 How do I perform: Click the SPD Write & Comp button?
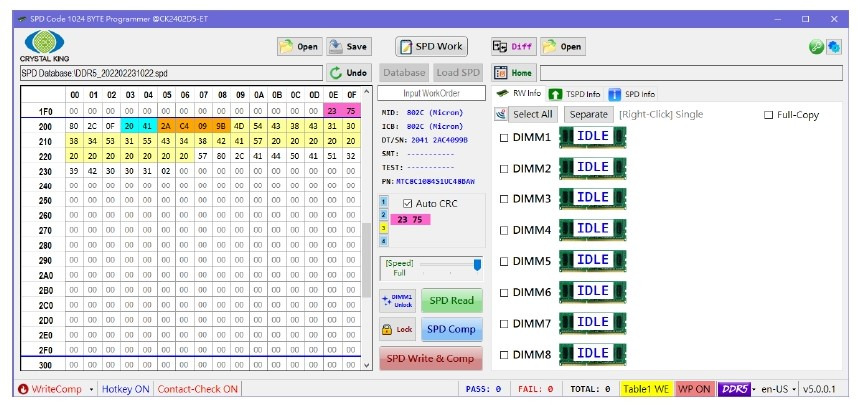point(431,358)
